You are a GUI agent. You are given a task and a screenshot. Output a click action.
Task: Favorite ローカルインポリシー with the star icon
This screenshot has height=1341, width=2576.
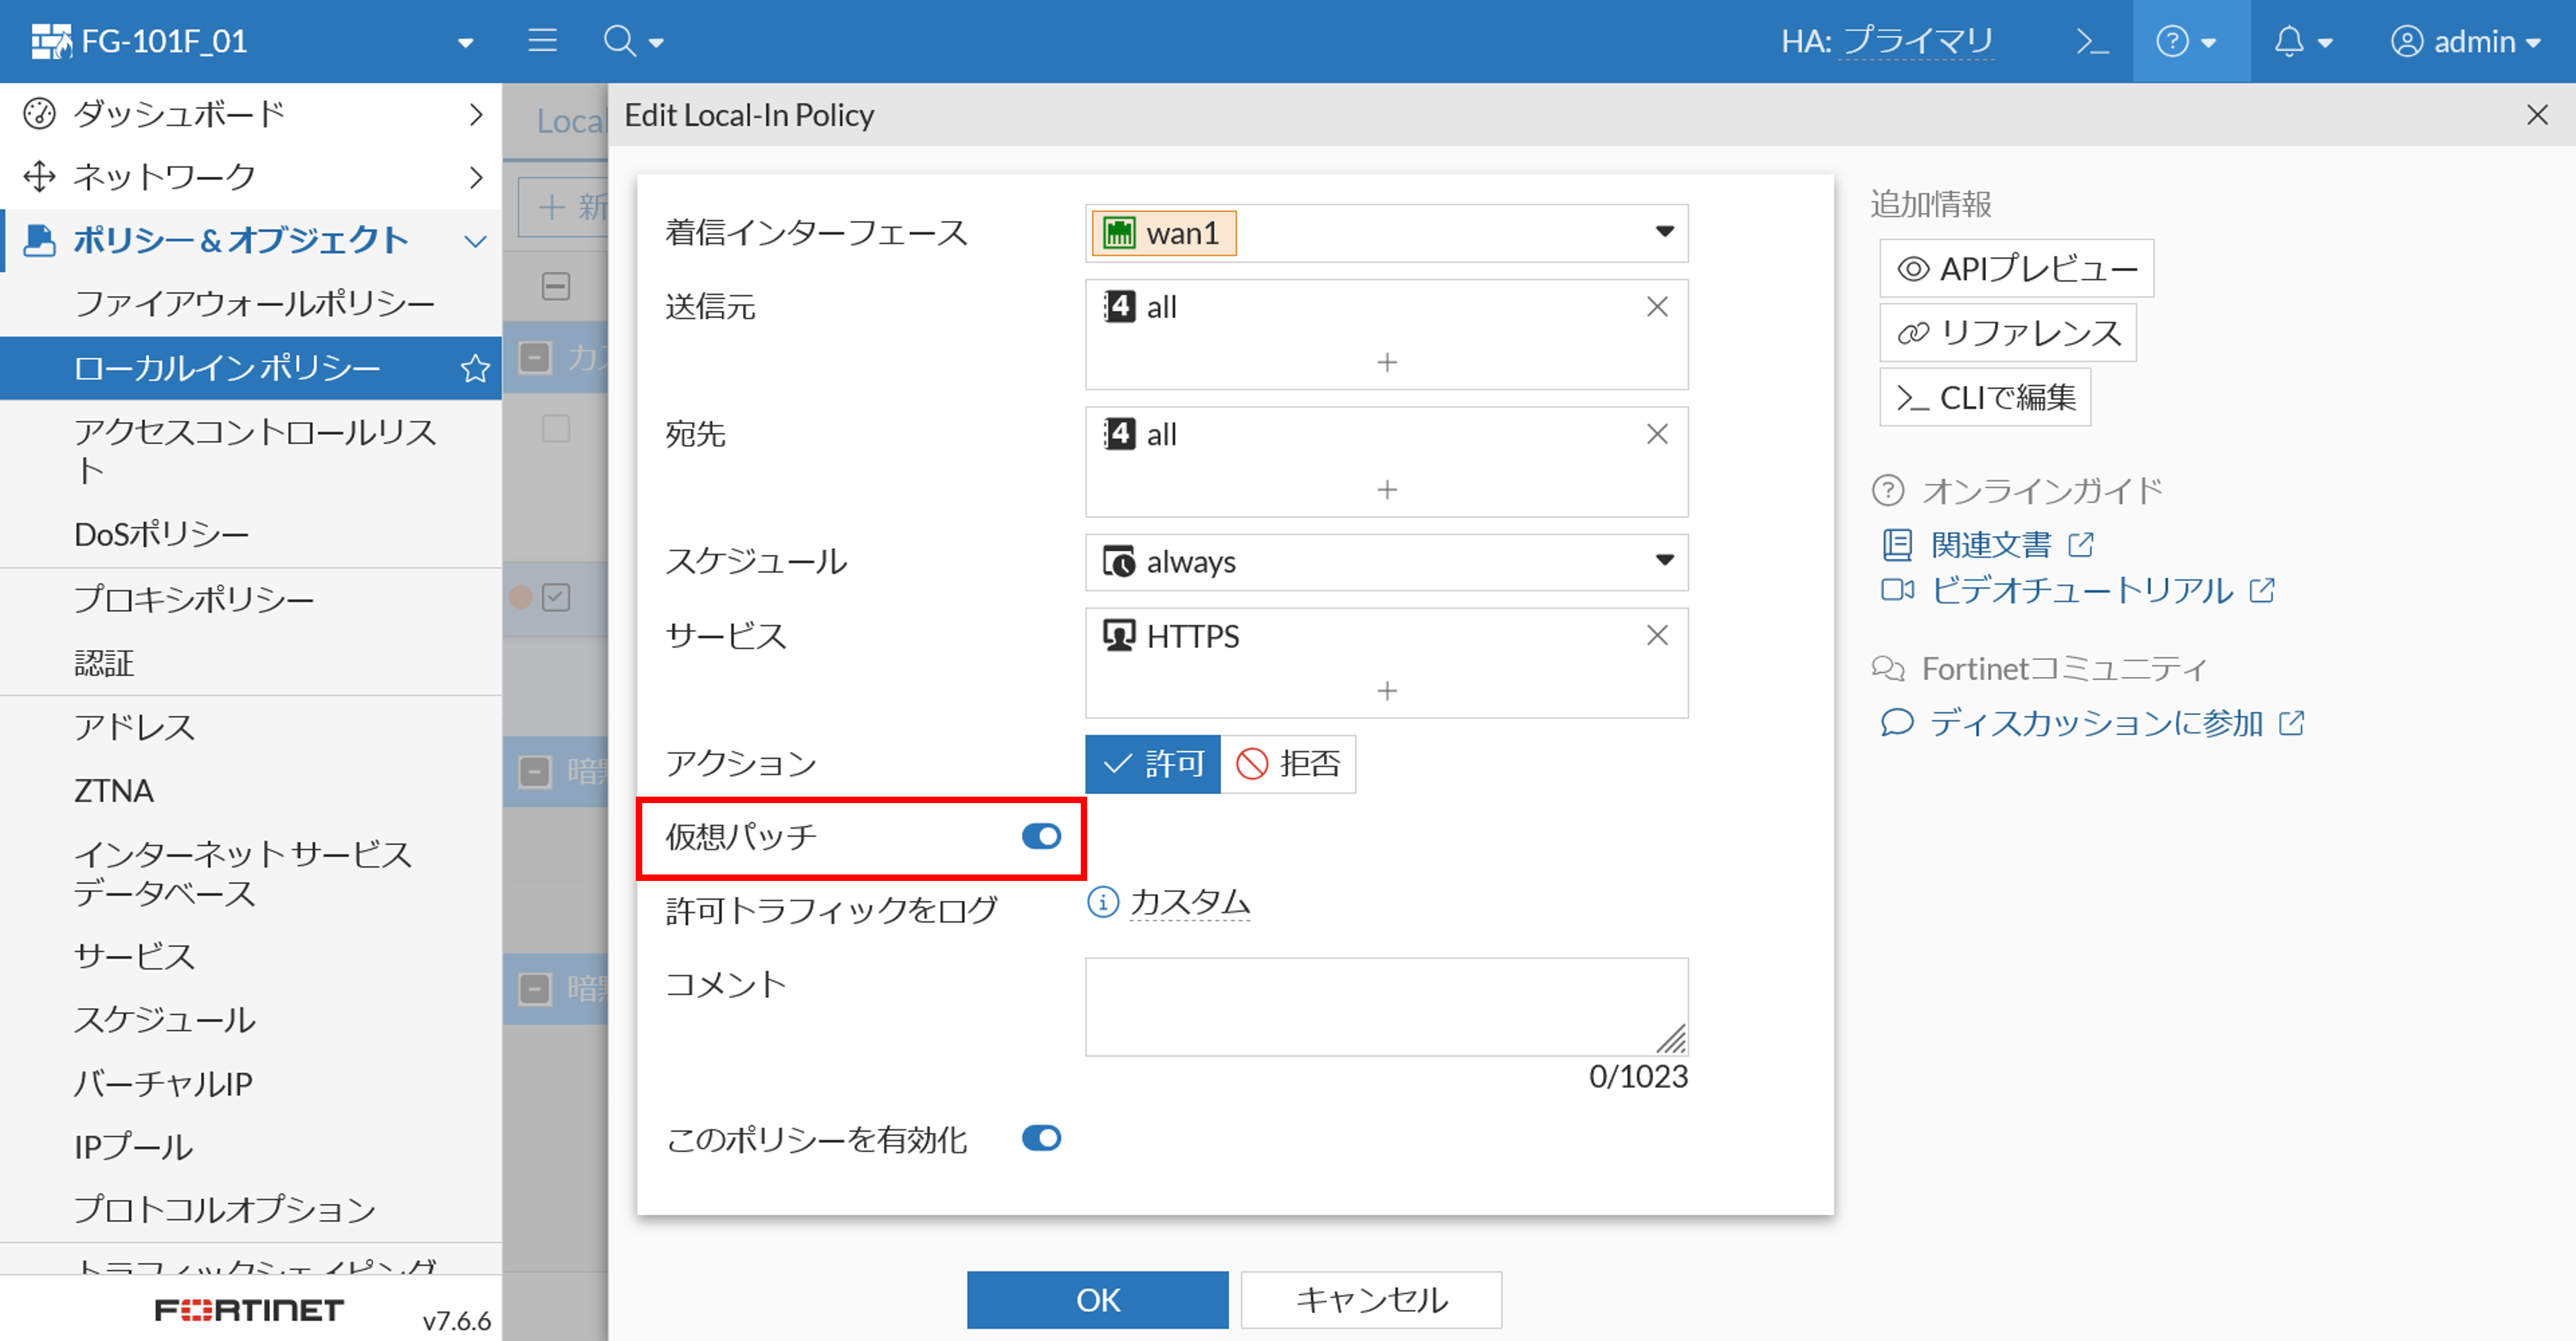click(x=475, y=369)
